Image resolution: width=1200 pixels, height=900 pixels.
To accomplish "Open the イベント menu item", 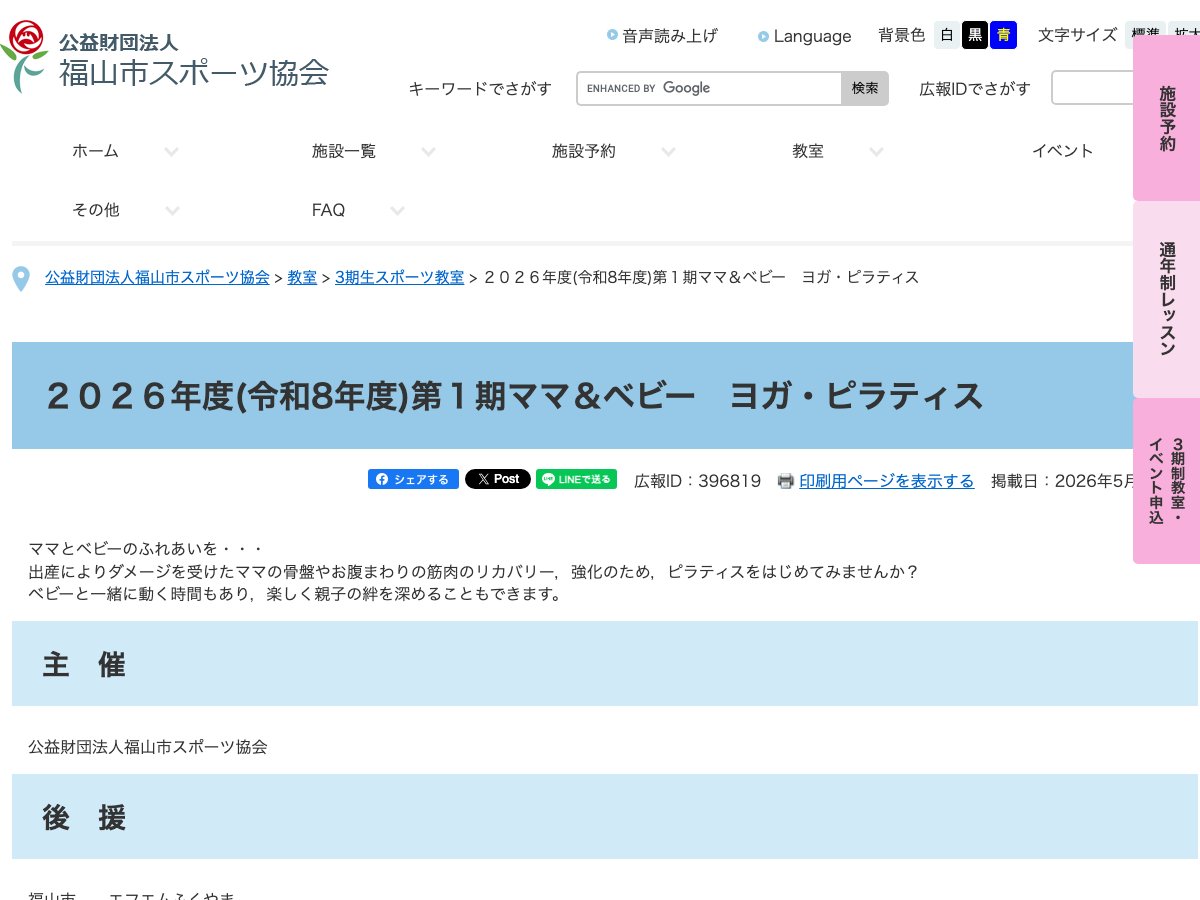I will [1063, 151].
